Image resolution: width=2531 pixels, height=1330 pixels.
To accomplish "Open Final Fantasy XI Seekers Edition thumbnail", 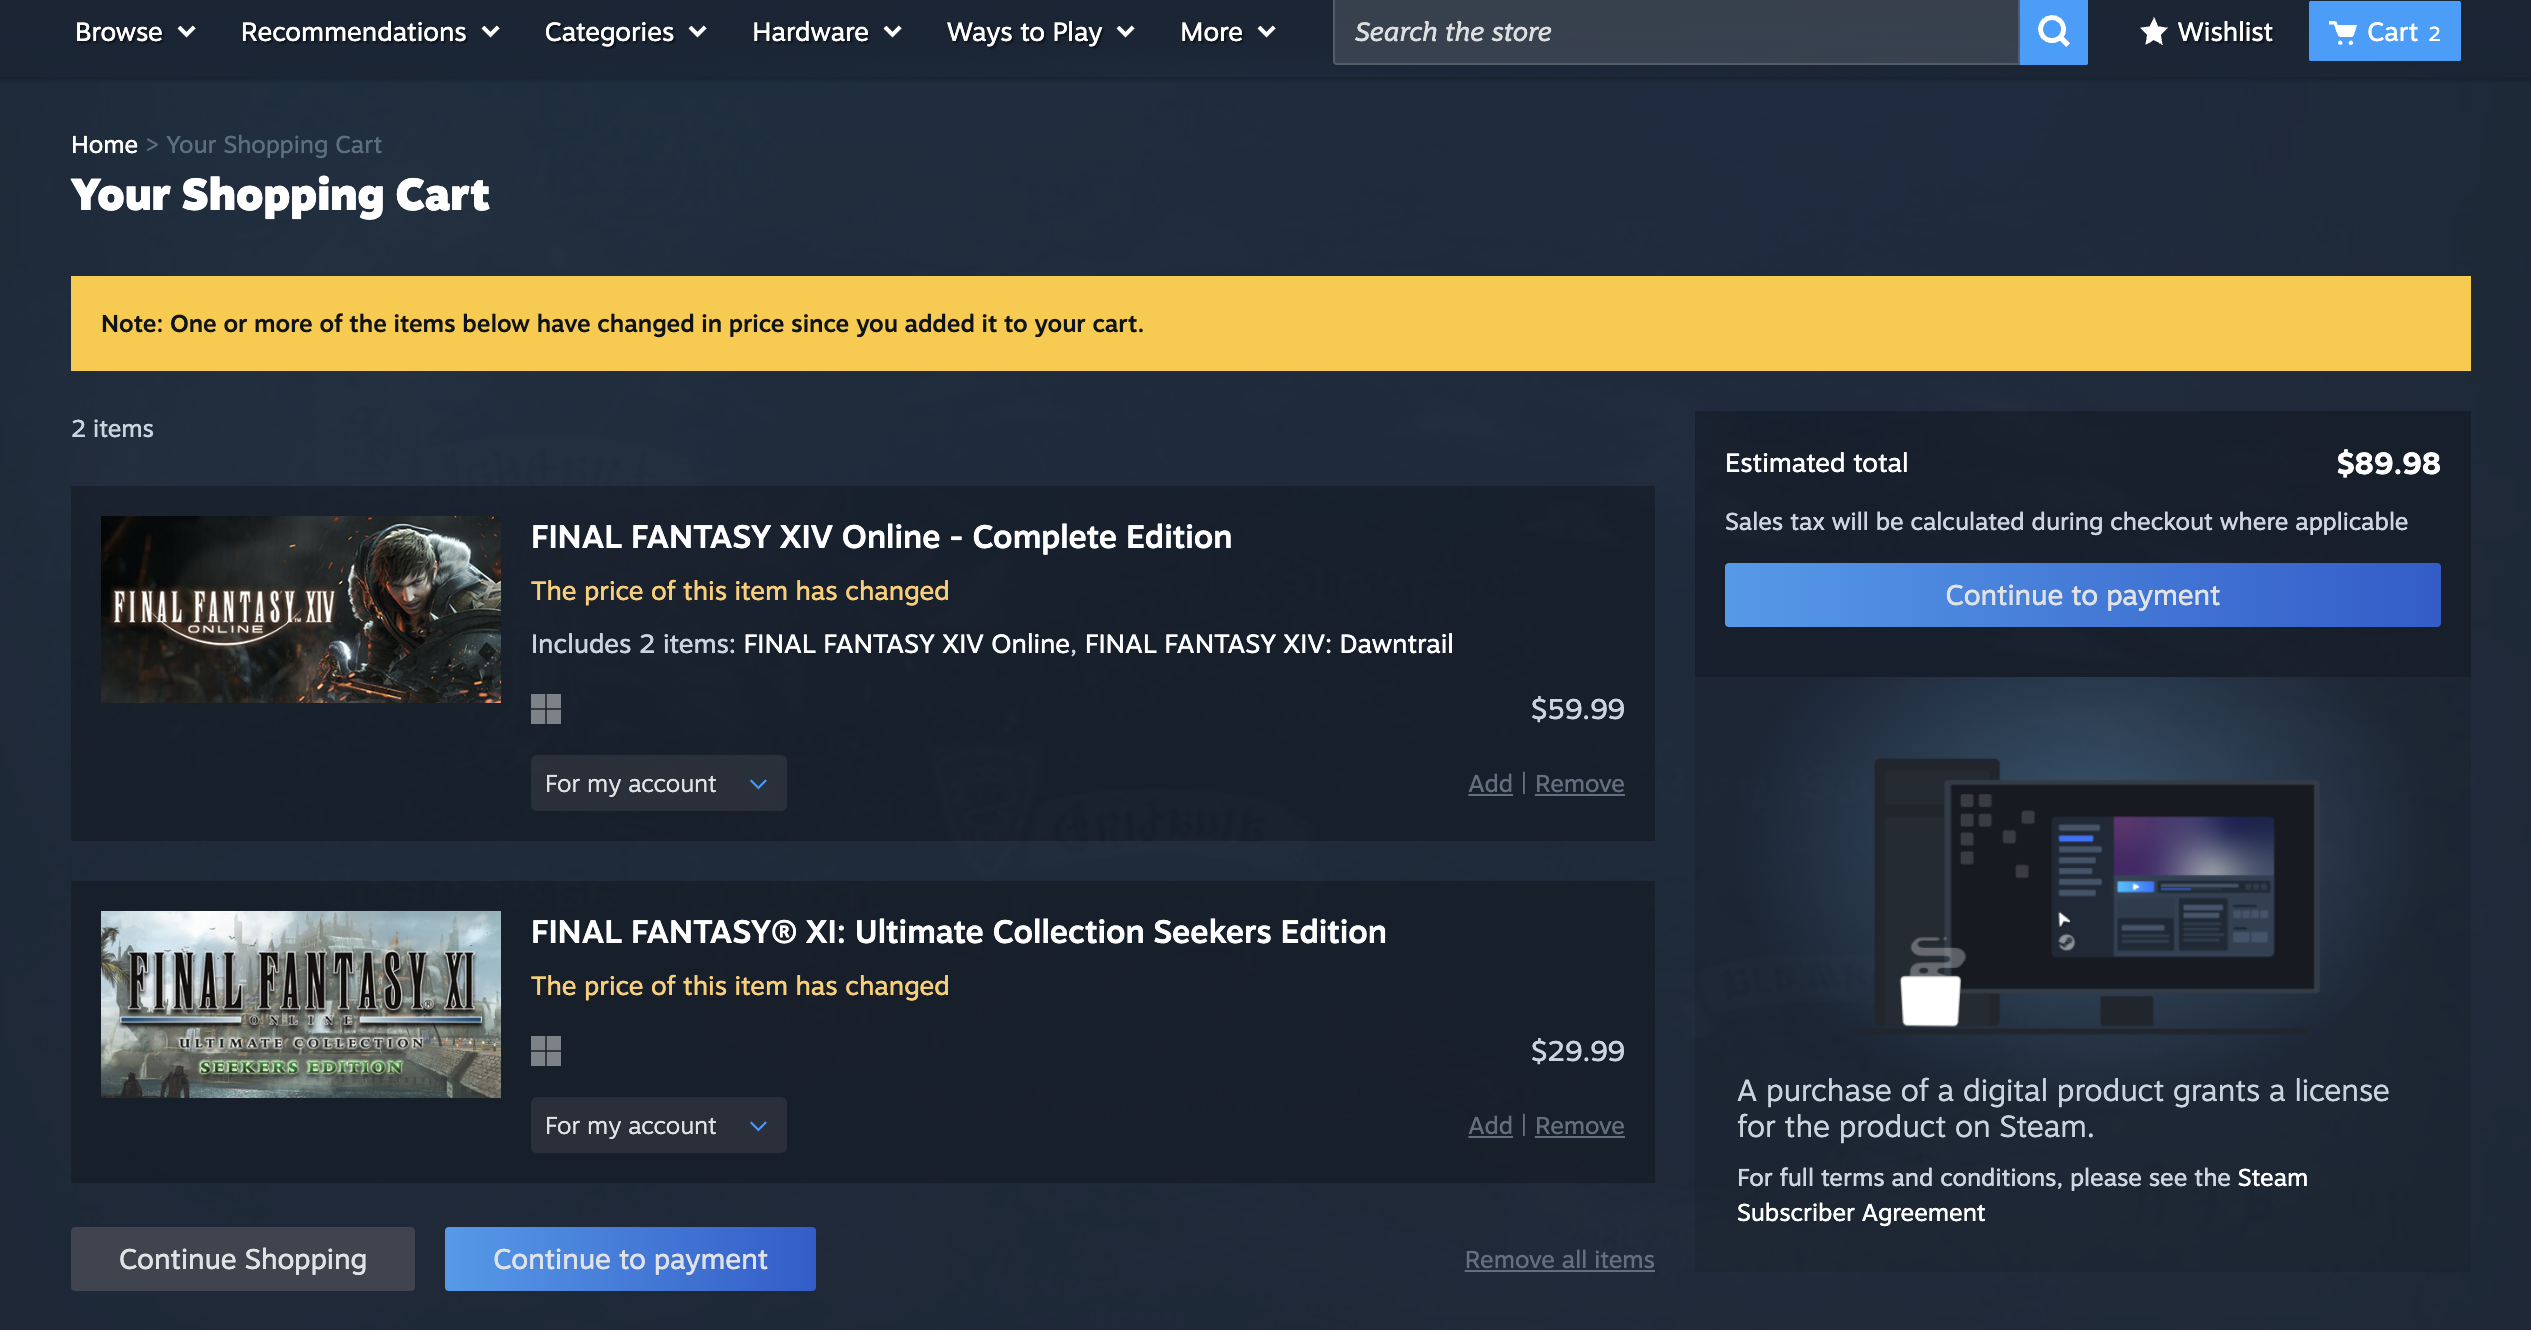I will click(301, 1004).
